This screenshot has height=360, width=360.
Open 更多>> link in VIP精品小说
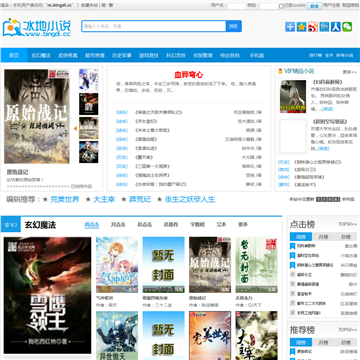(350, 72)
